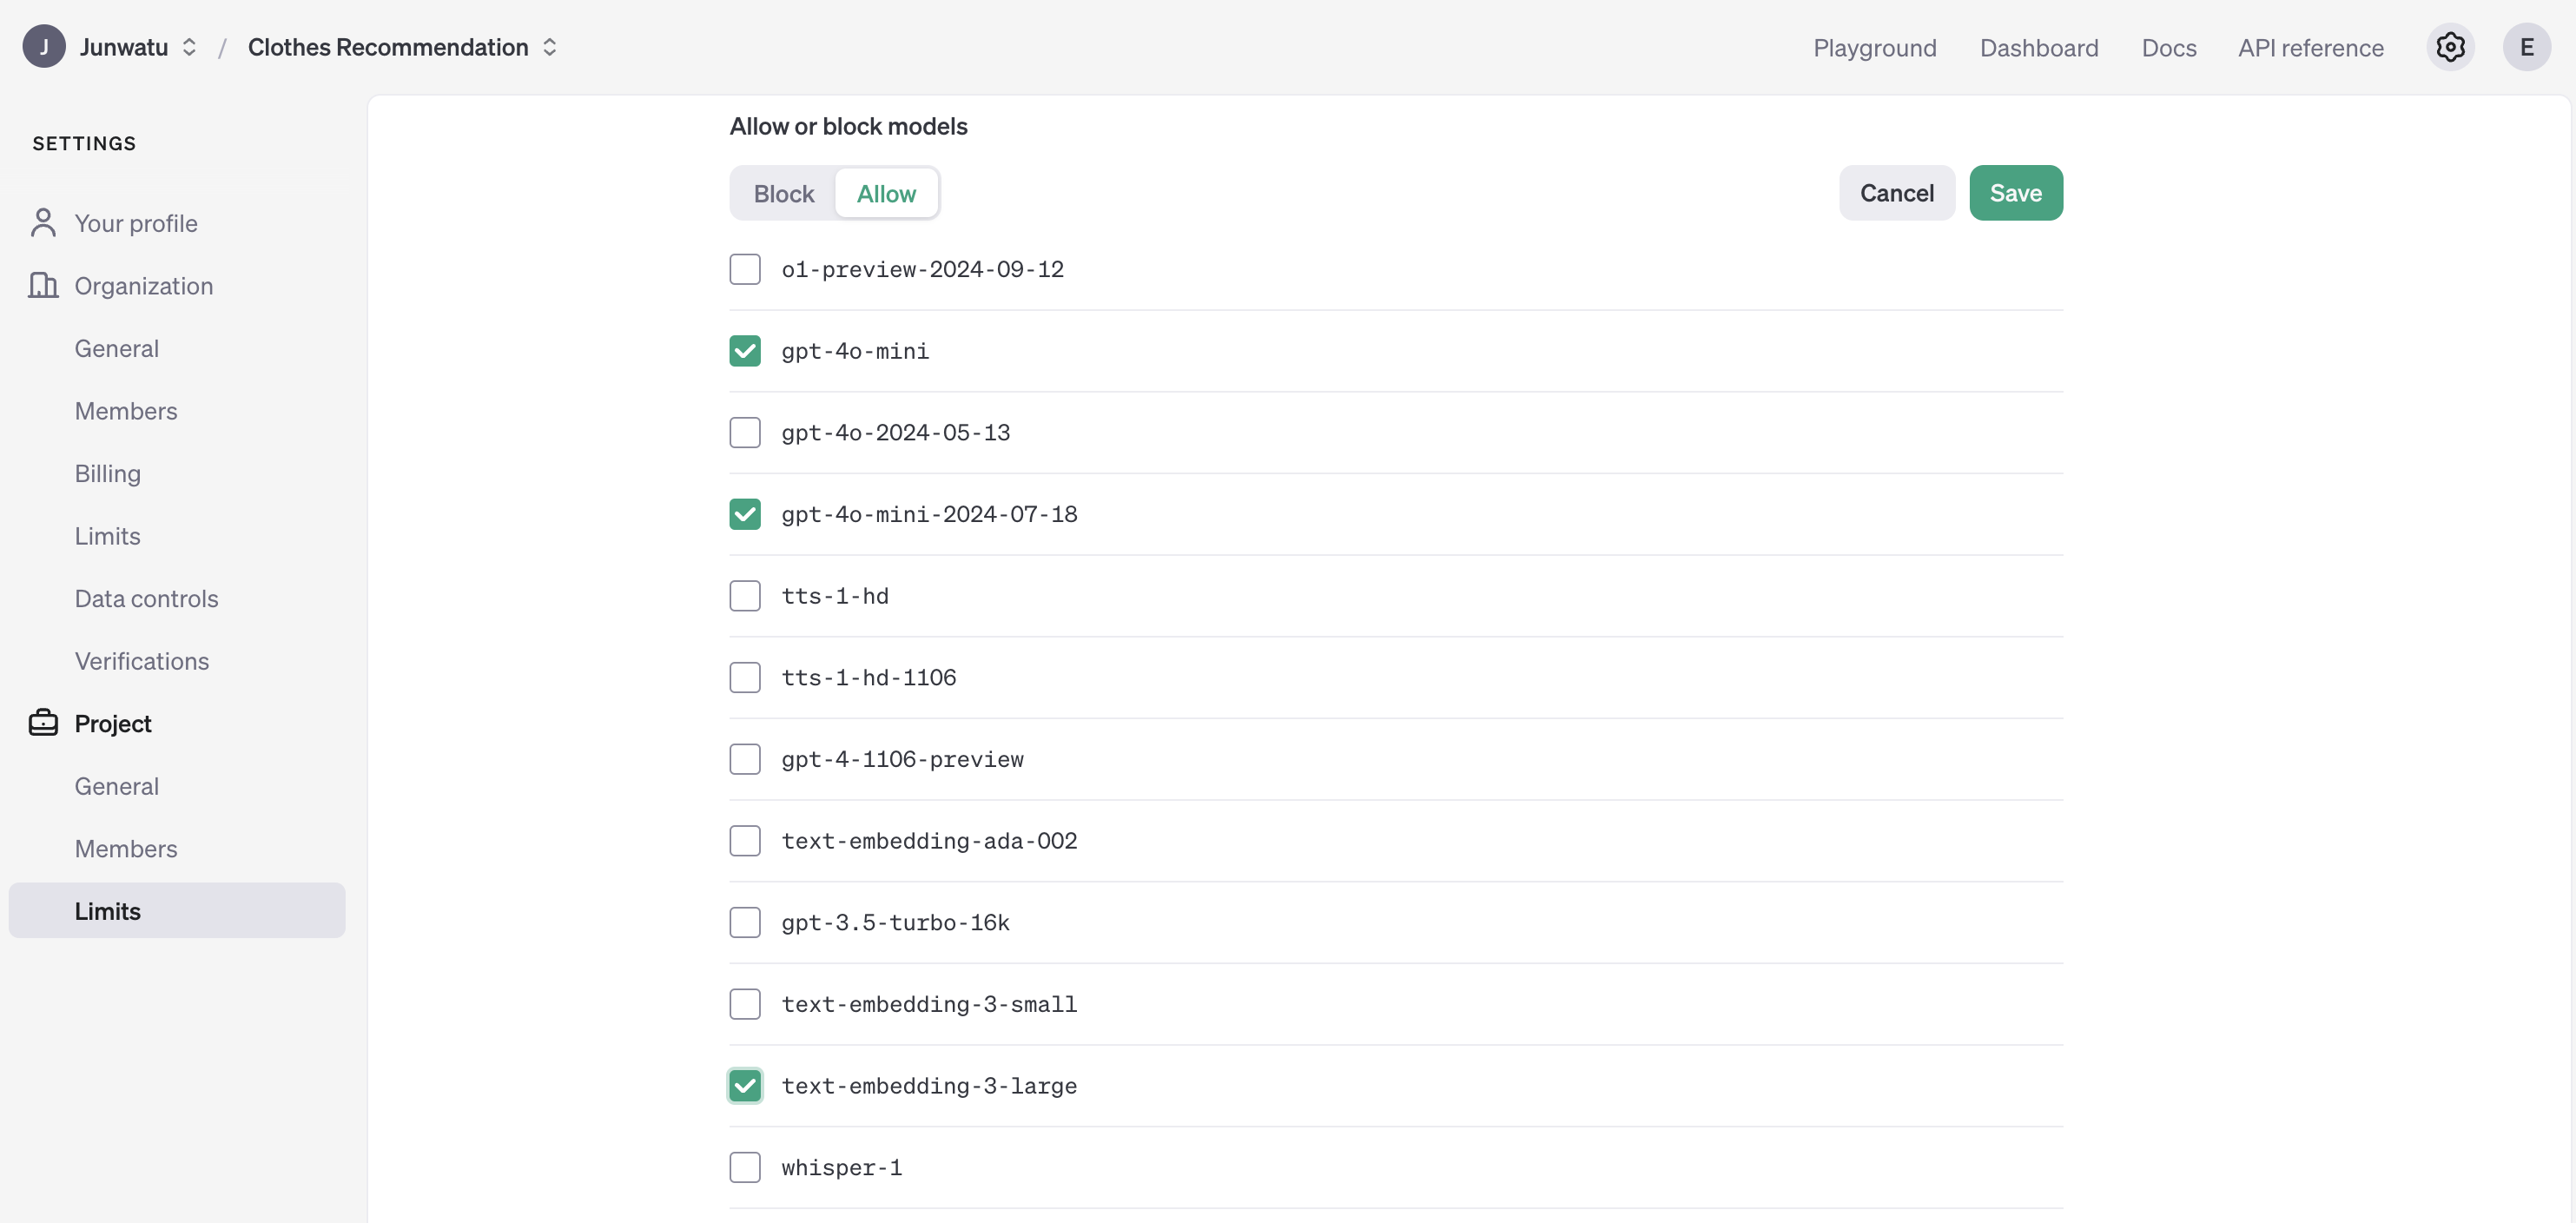Click the Junwatu organization avatar icon
Viewport: 2576px width, 1223px height.
[44, 47]
